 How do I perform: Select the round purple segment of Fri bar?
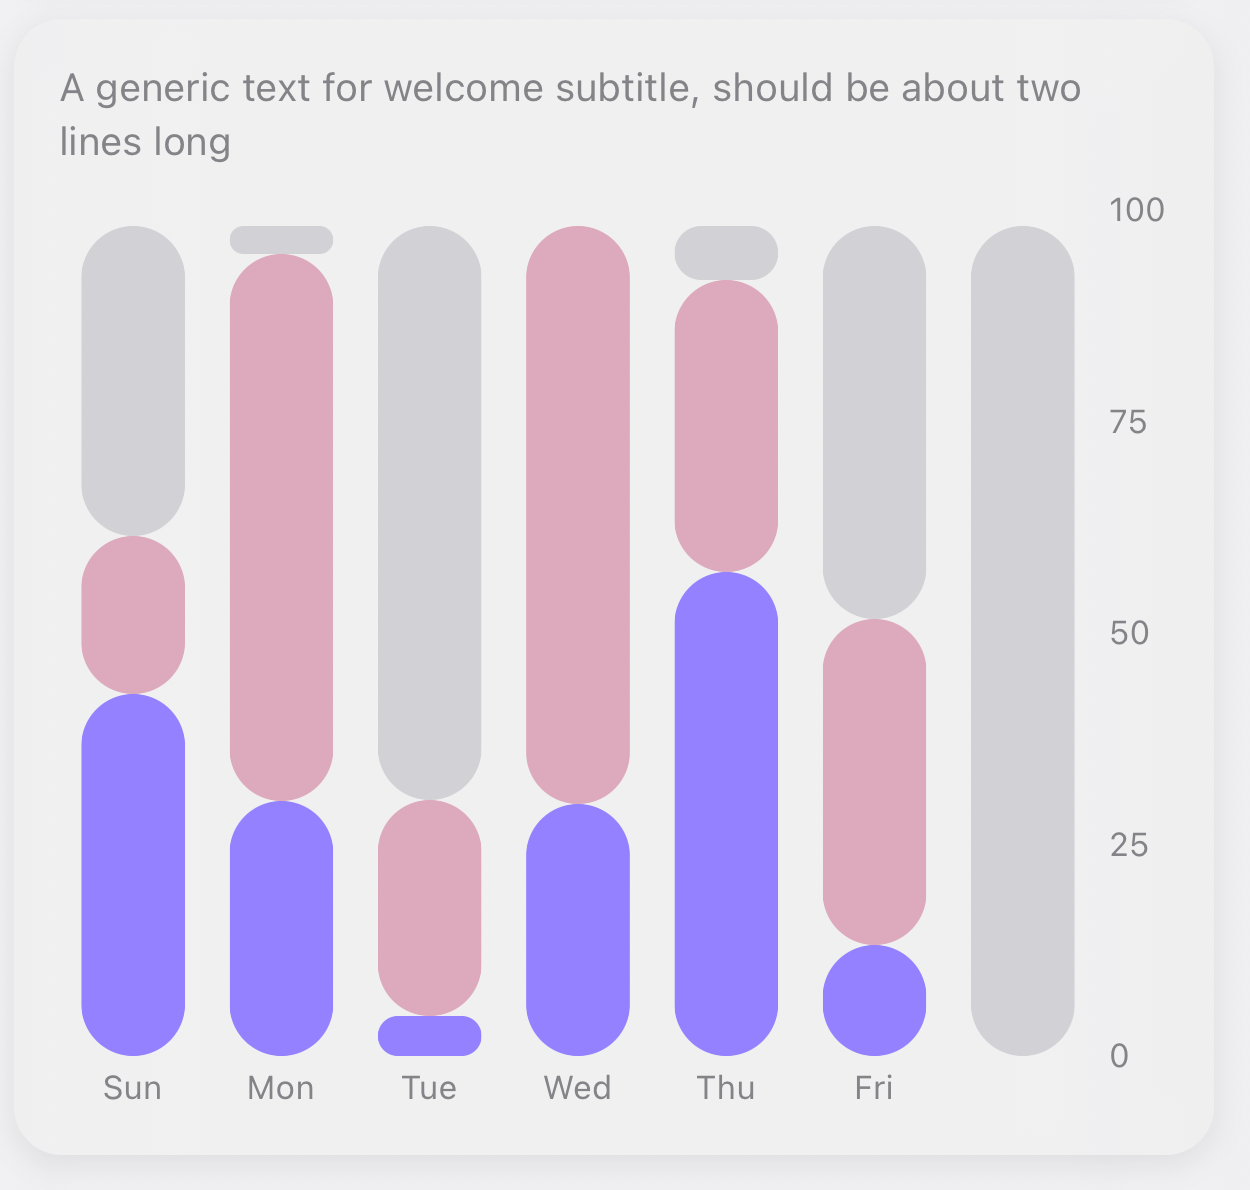[x=874, y=1000]
